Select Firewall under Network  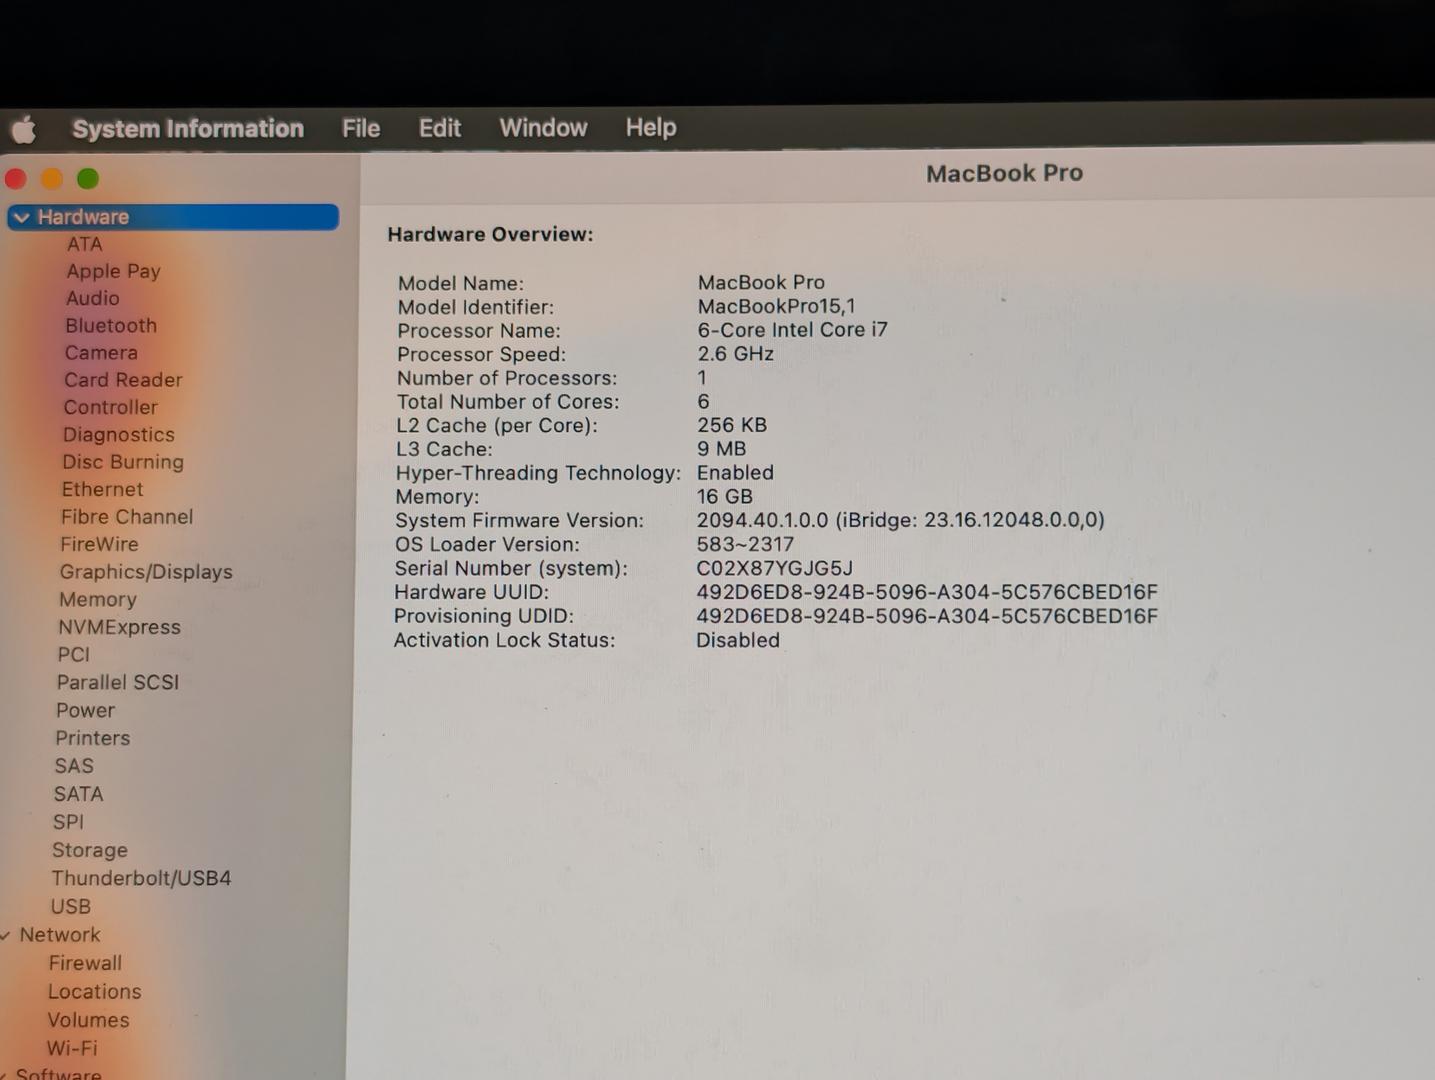click(x=85, y=963)
